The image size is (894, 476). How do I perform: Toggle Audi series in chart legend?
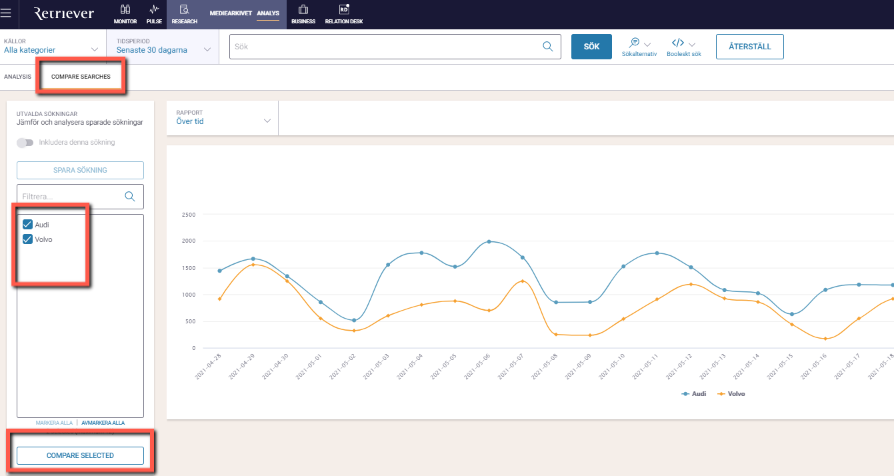tap(694, 394)
